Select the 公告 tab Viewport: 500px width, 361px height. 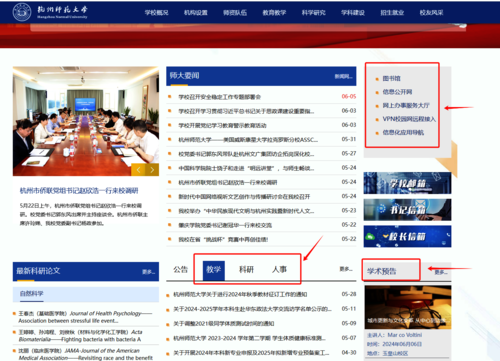181,269
